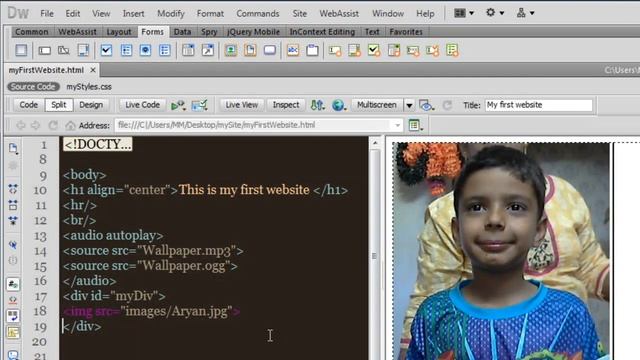The height and width of the screenshot is (360, 640).
Task: Toggle Live View mode
Action: pos(242,105)
